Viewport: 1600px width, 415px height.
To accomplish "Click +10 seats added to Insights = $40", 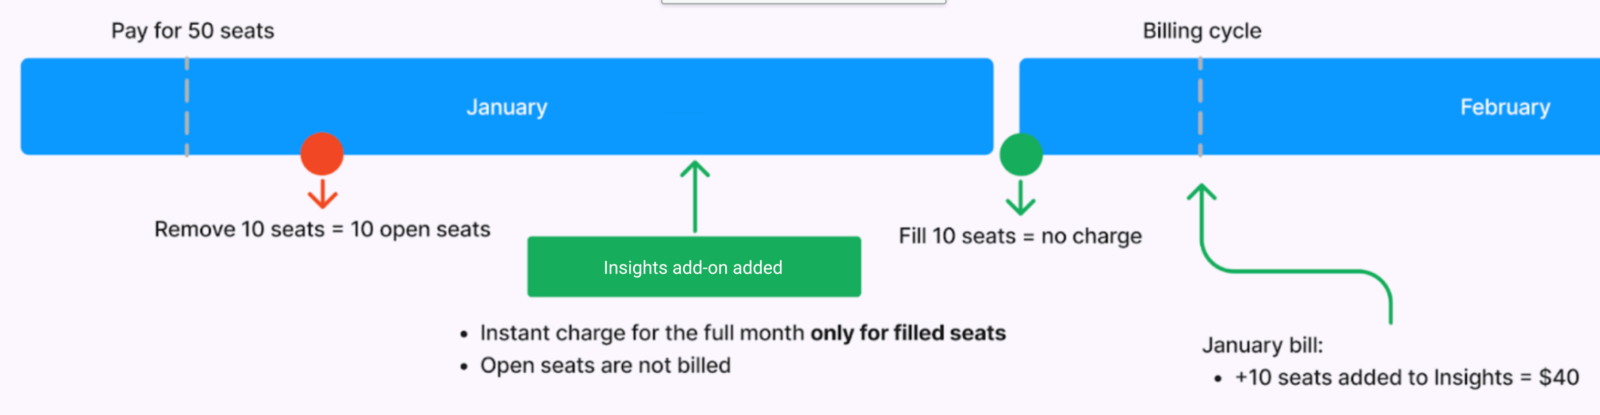I will 1407,377.
